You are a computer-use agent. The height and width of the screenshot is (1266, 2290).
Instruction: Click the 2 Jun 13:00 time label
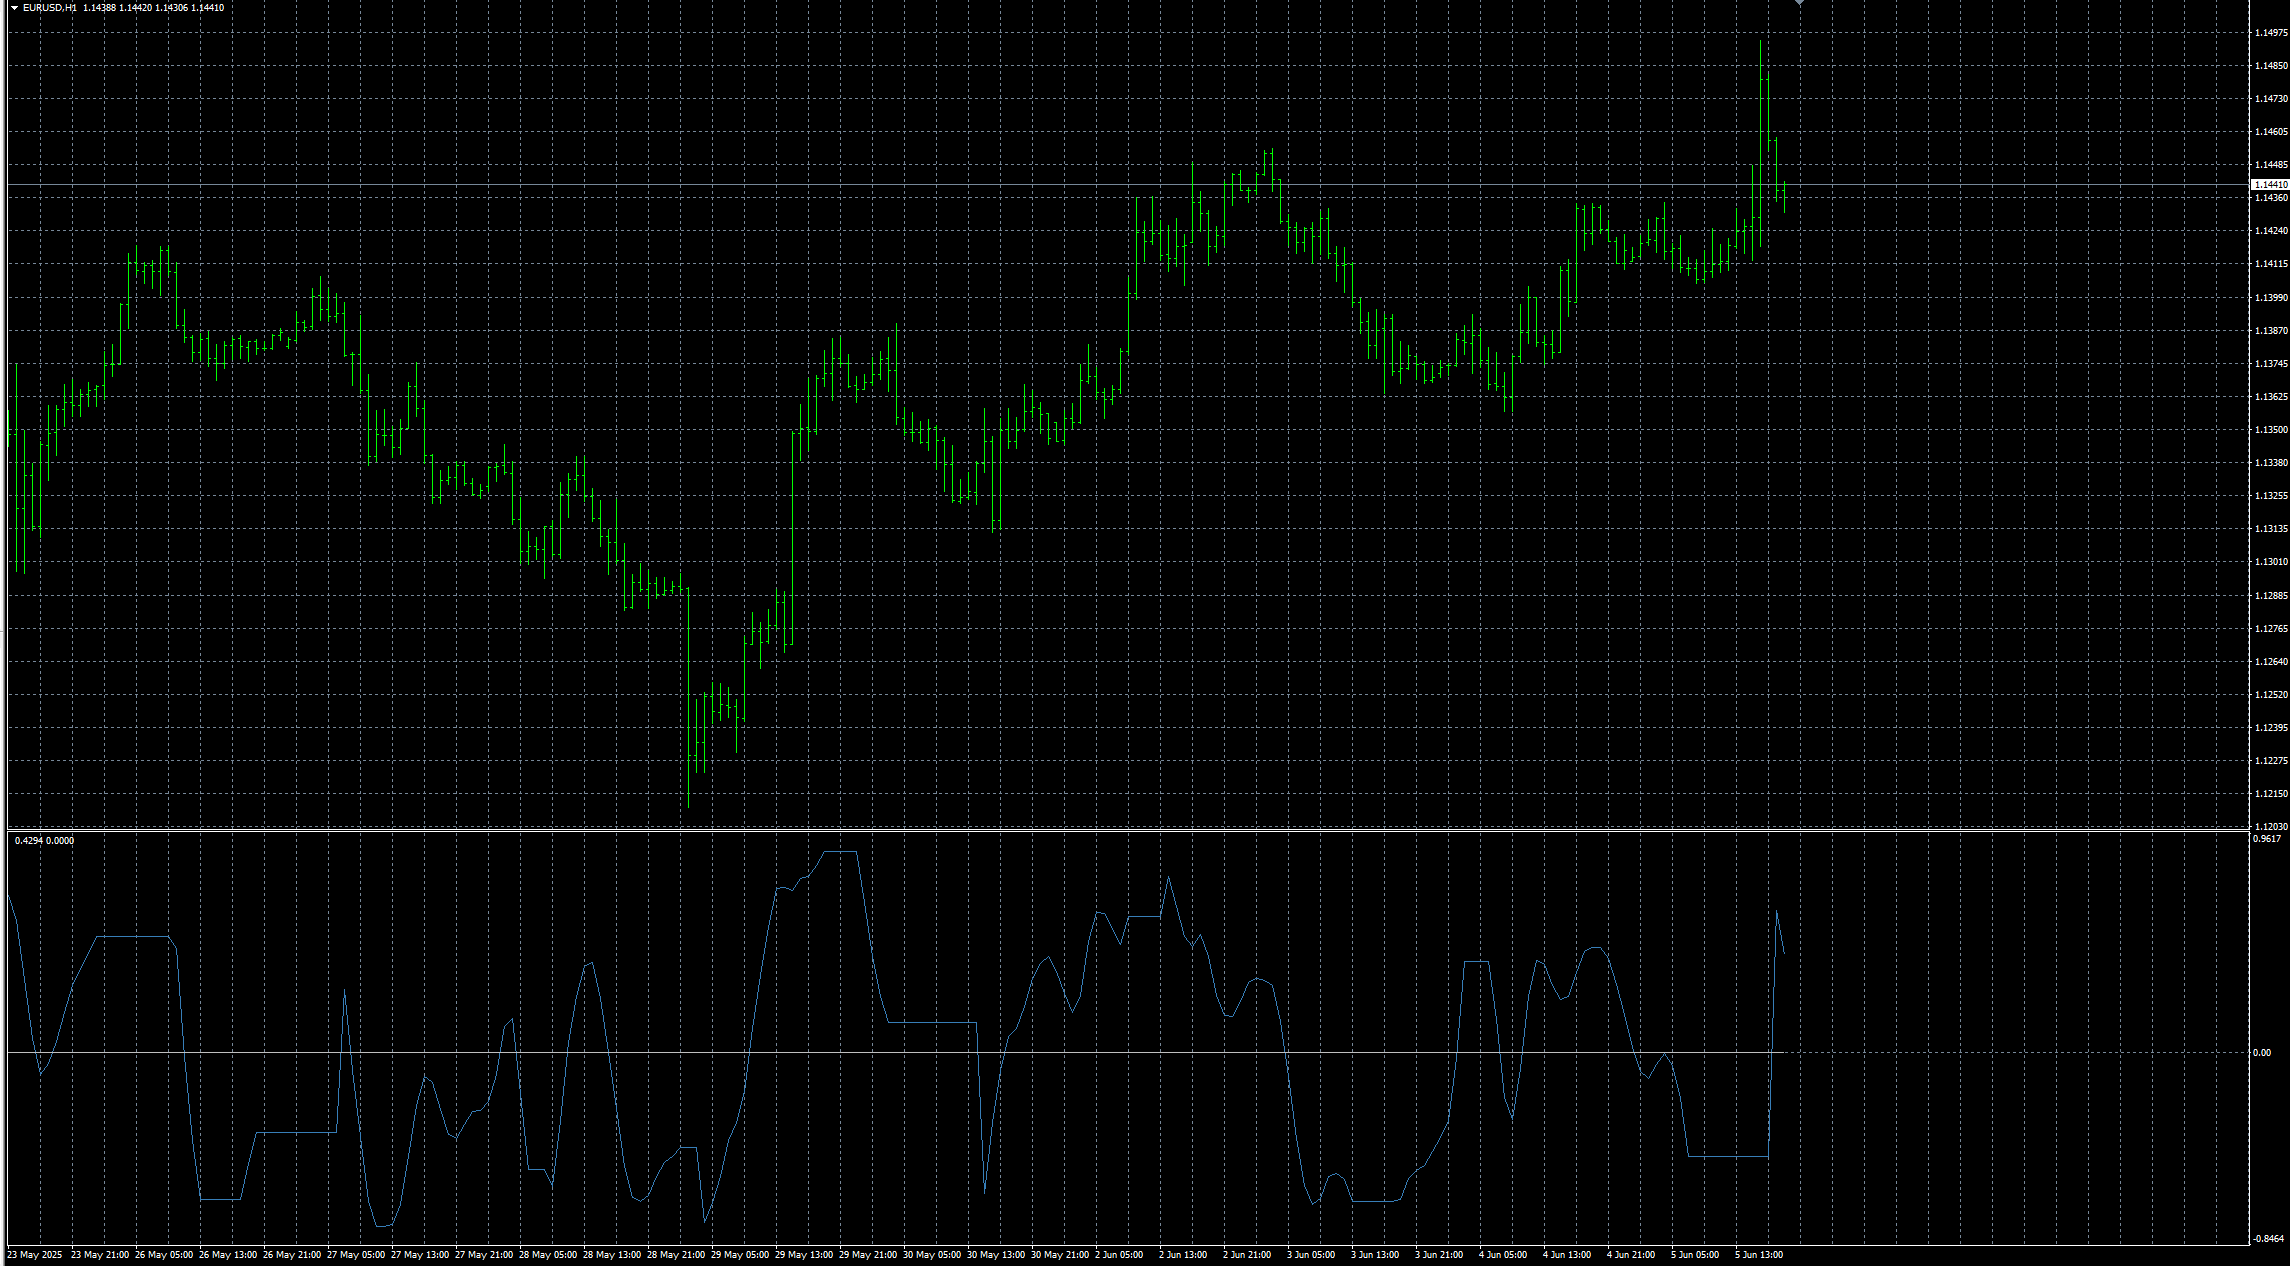click(x=1183, y=1255)
